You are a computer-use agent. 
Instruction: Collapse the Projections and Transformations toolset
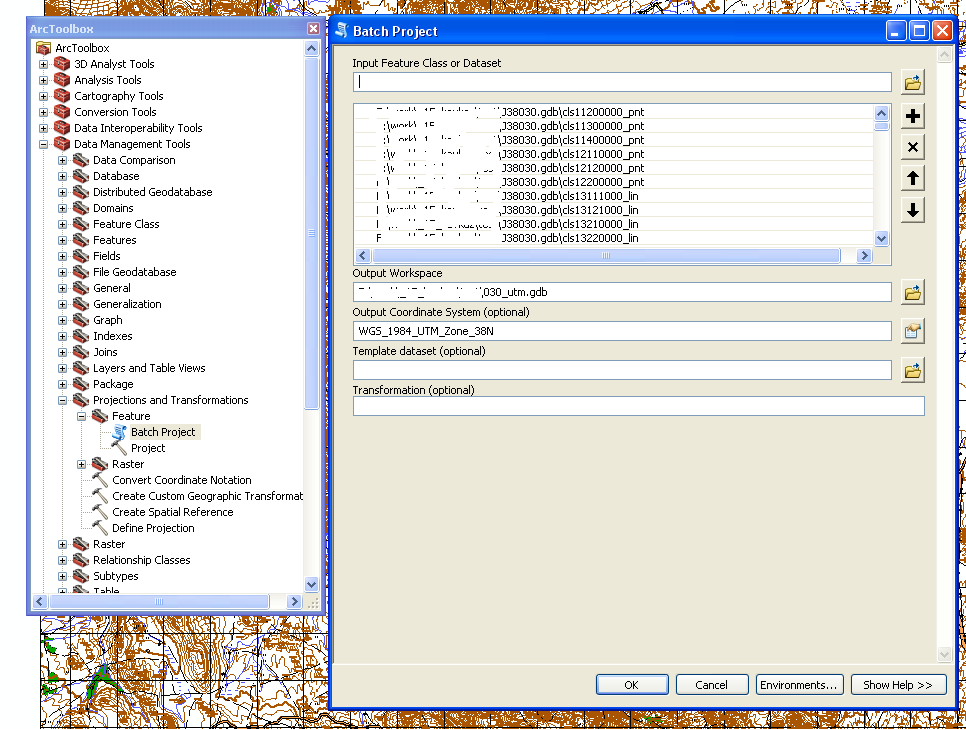tap(62, 400)
